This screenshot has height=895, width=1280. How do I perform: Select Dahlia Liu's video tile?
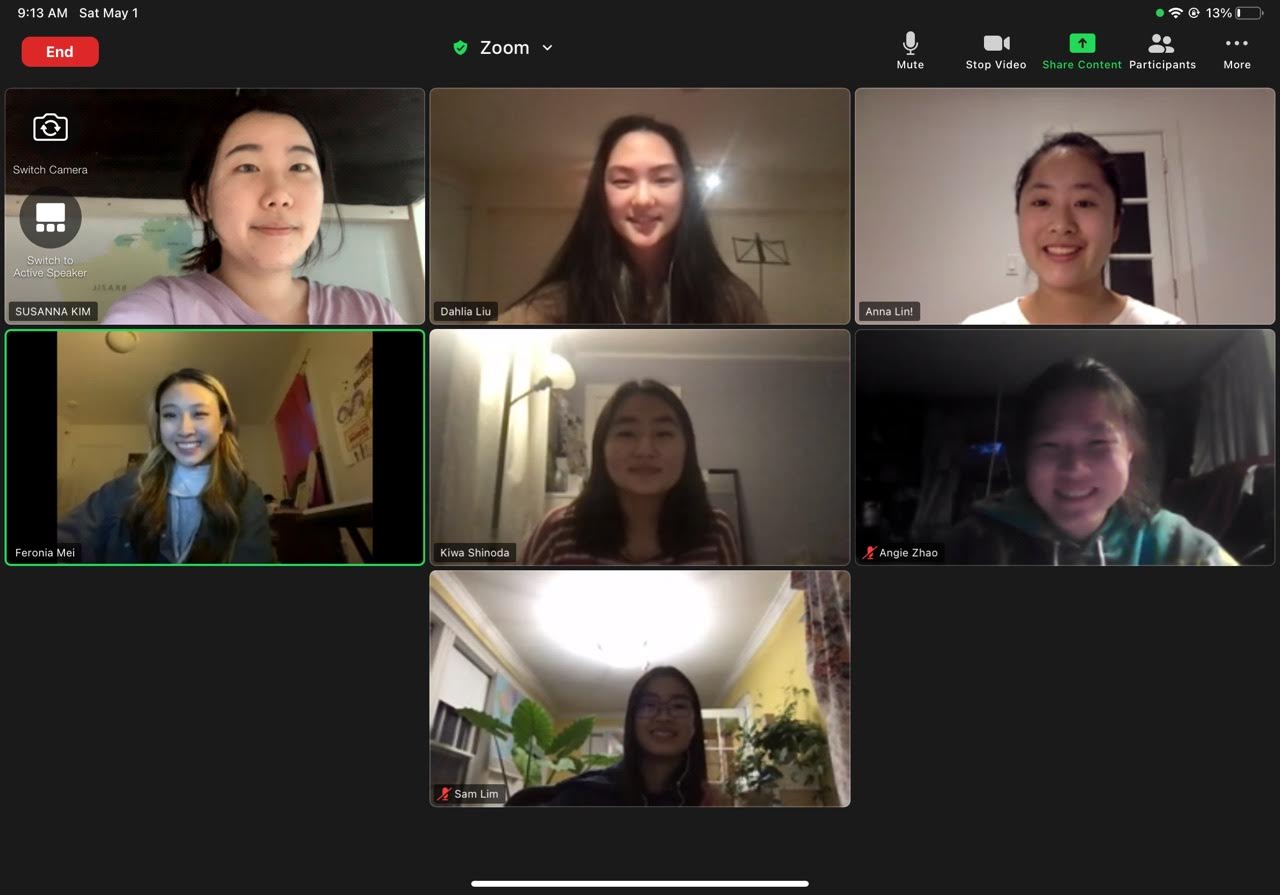[640, 206]
